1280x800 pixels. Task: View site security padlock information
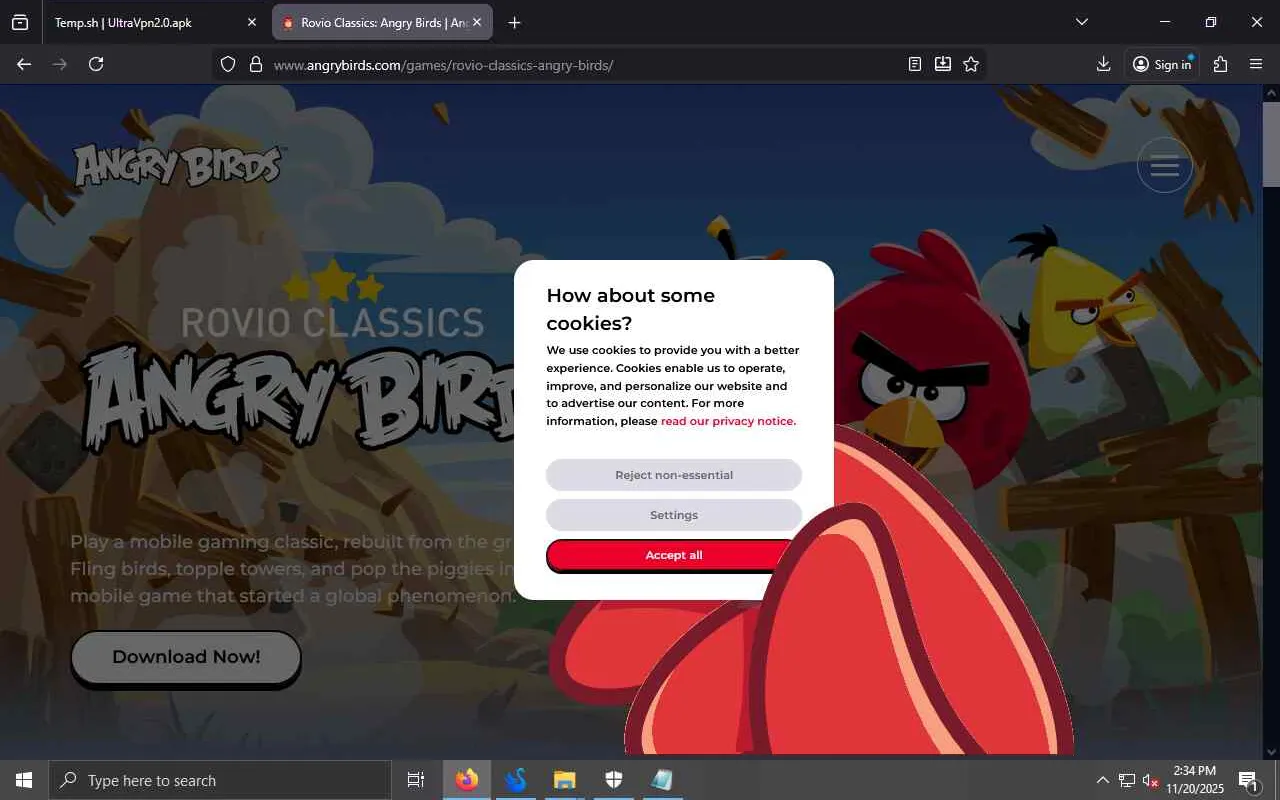pos(256,64)
